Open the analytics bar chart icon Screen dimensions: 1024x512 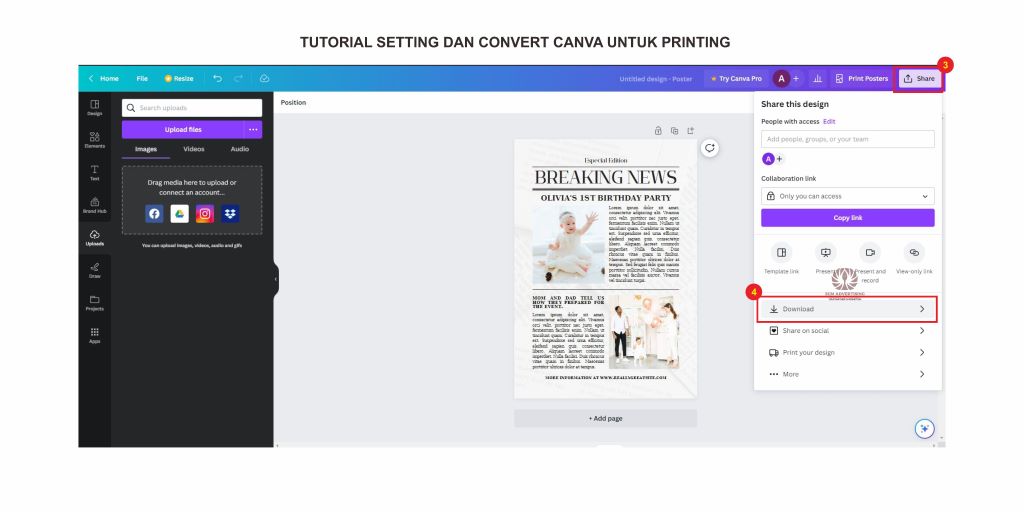817,78
